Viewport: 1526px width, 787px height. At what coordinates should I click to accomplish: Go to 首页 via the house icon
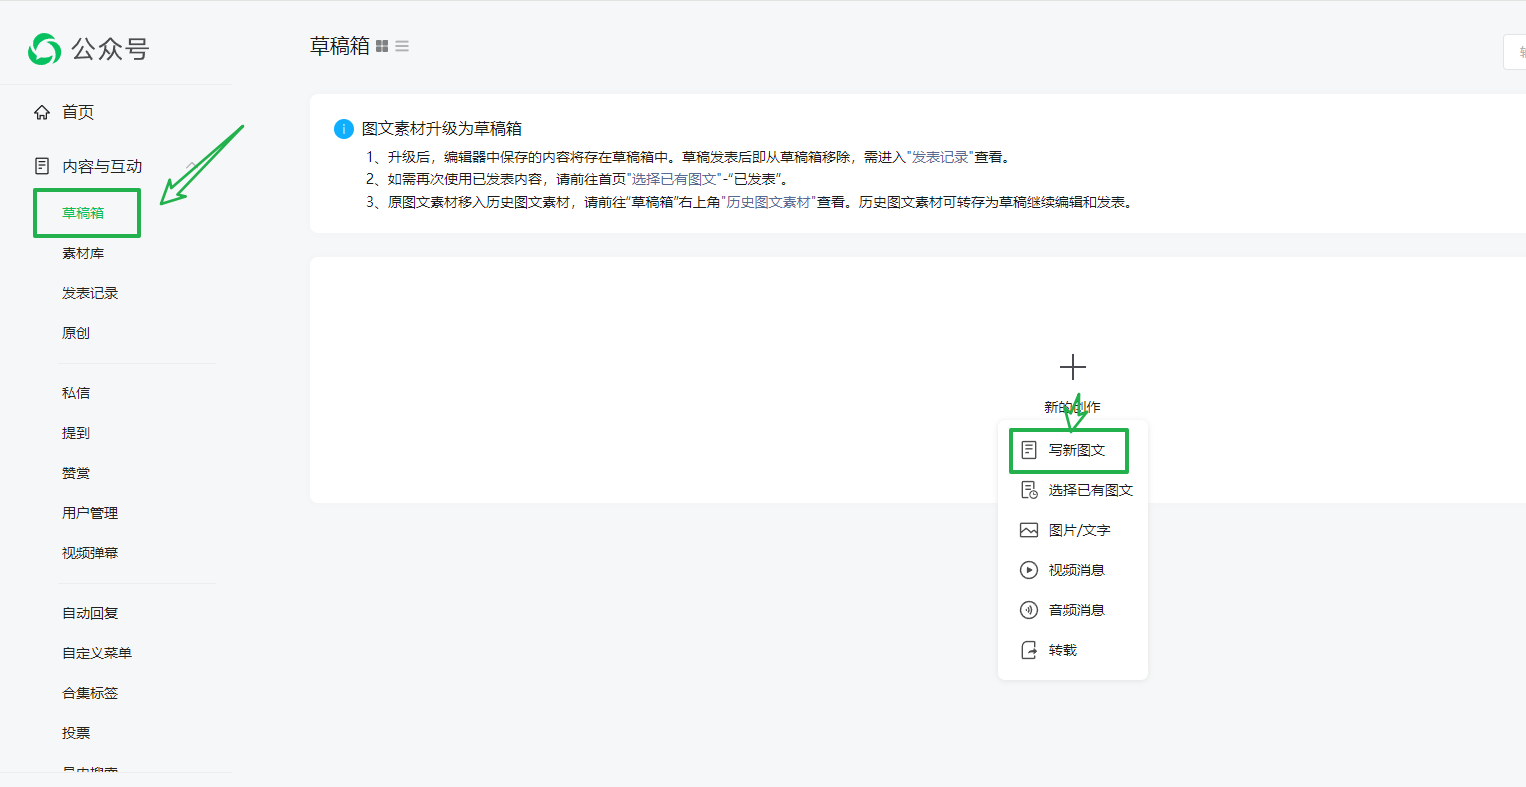click(x=42, y=112)
